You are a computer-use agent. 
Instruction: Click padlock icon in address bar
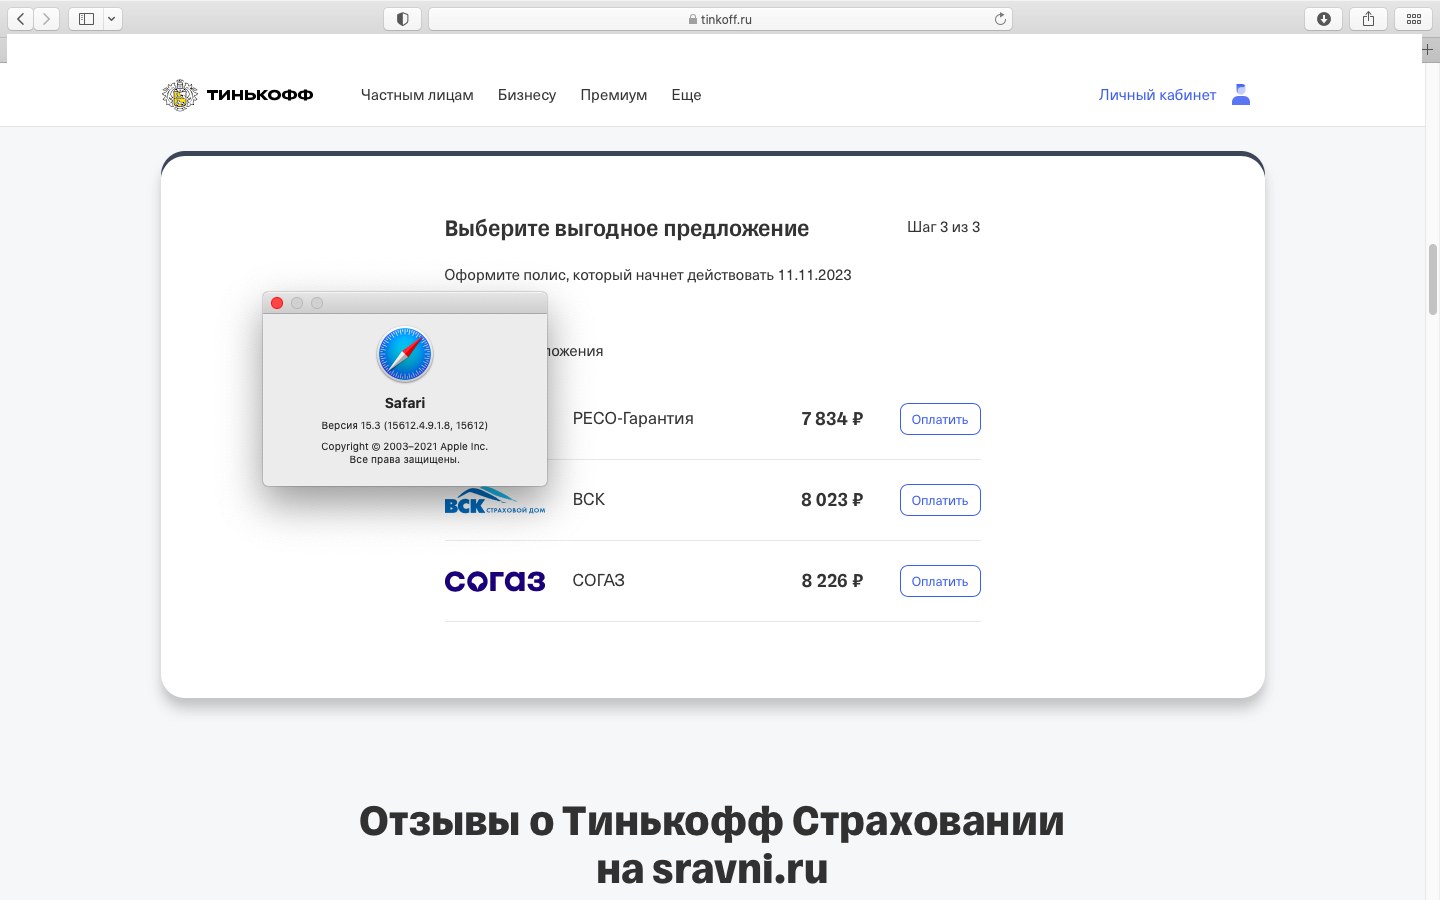693,19
